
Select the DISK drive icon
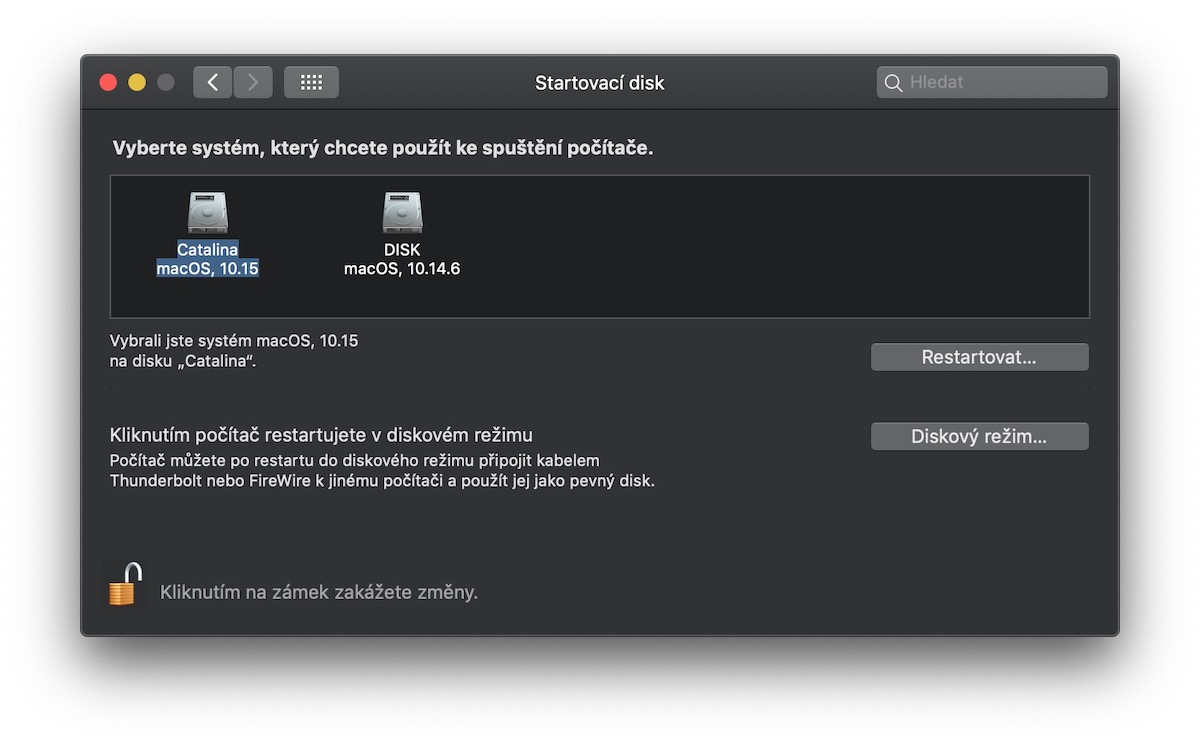402,213
